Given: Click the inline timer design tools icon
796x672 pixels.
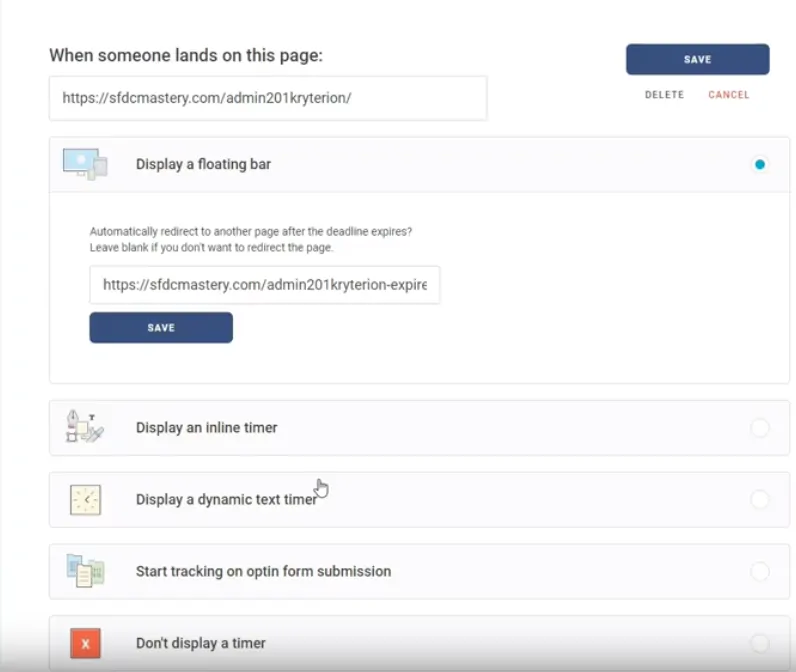Looking at the screenshot, I should click(x=85, y=427).
